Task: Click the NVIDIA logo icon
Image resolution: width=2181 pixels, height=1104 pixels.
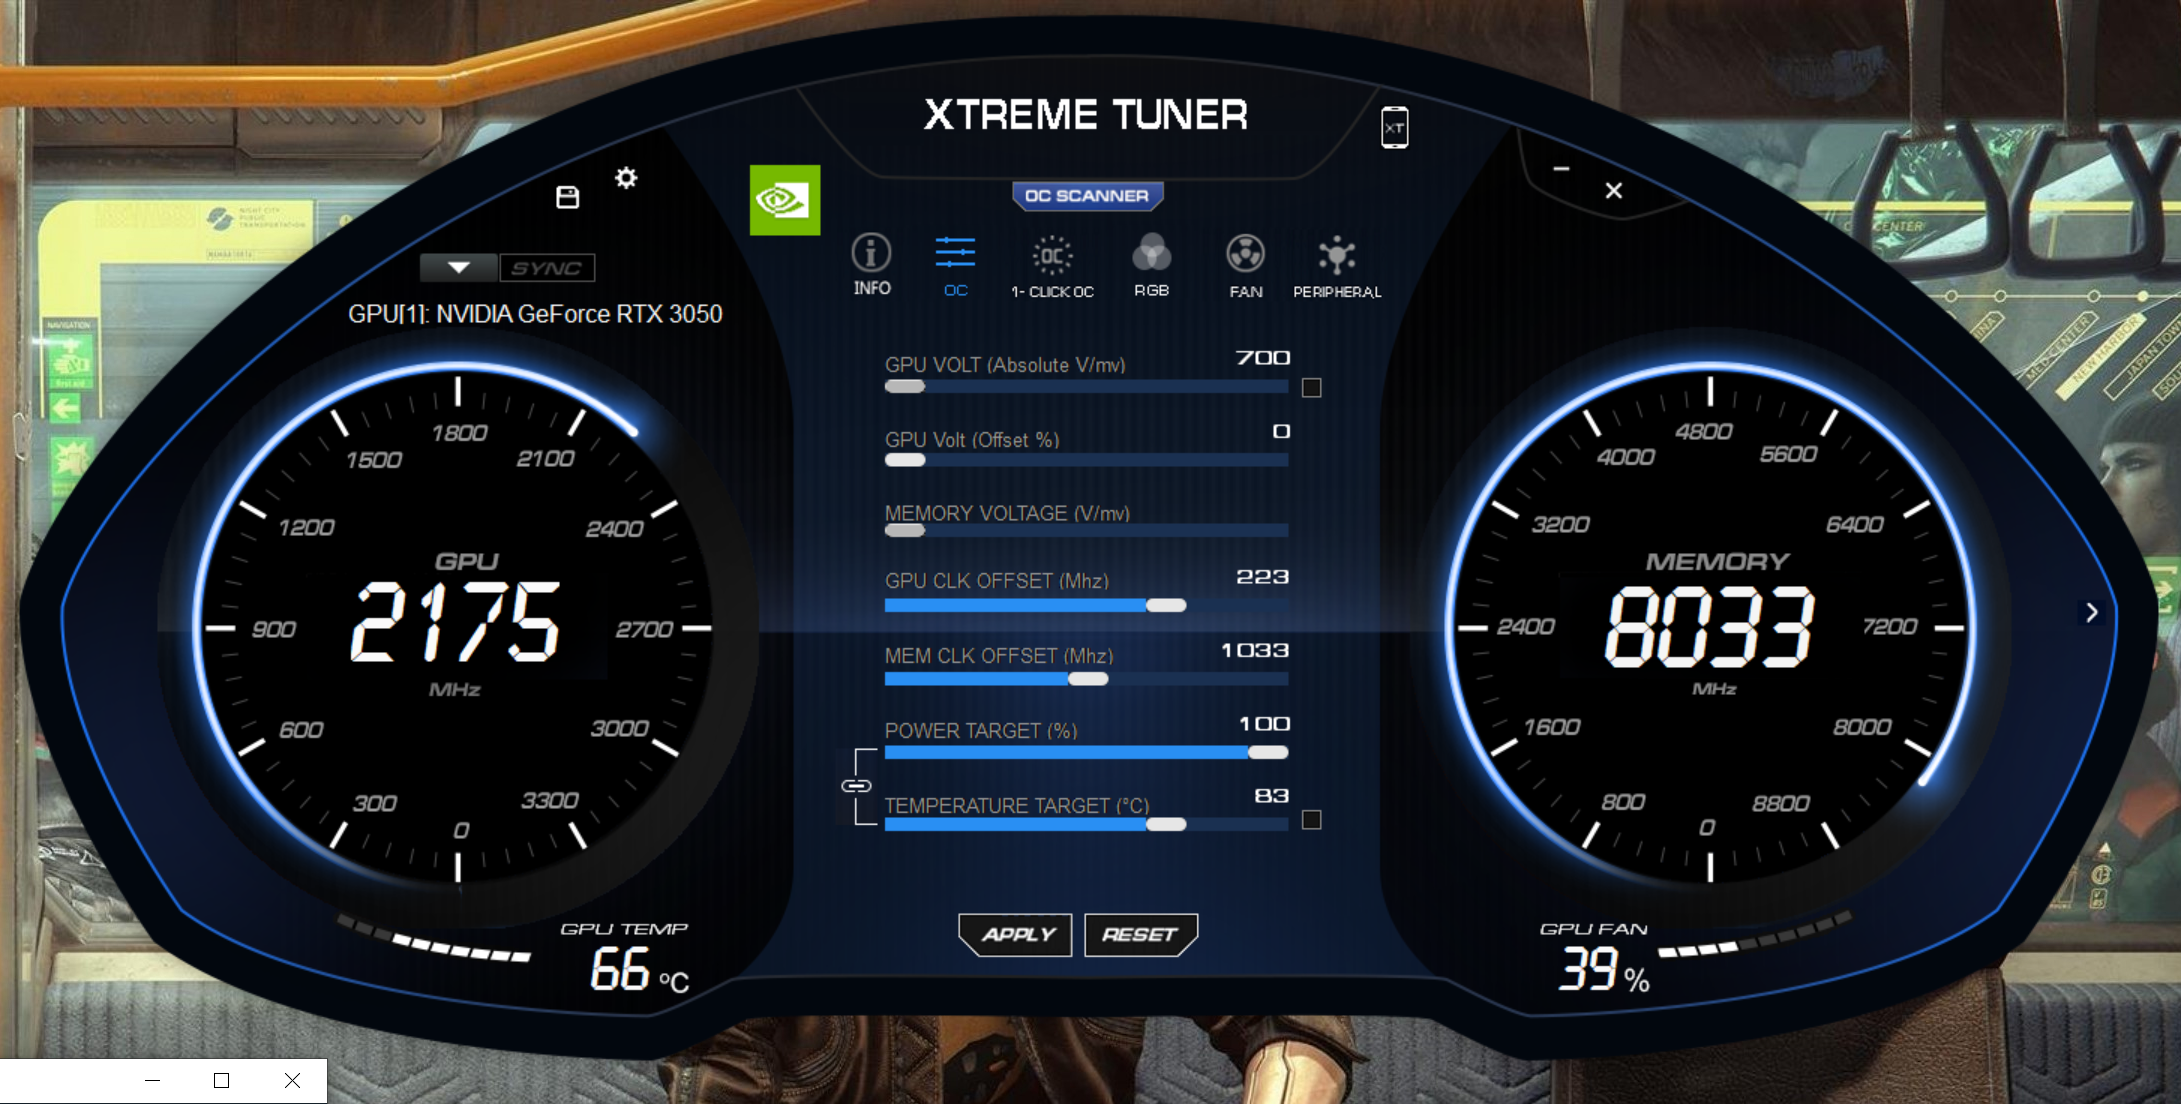Action: point(785,200)
